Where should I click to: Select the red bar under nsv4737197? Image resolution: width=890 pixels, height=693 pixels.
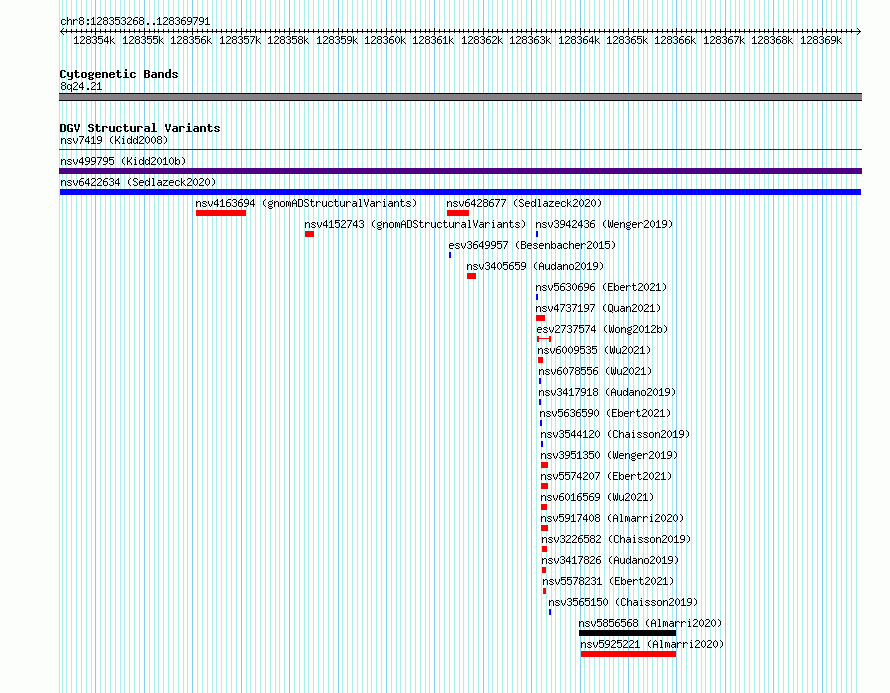[540, 318]
